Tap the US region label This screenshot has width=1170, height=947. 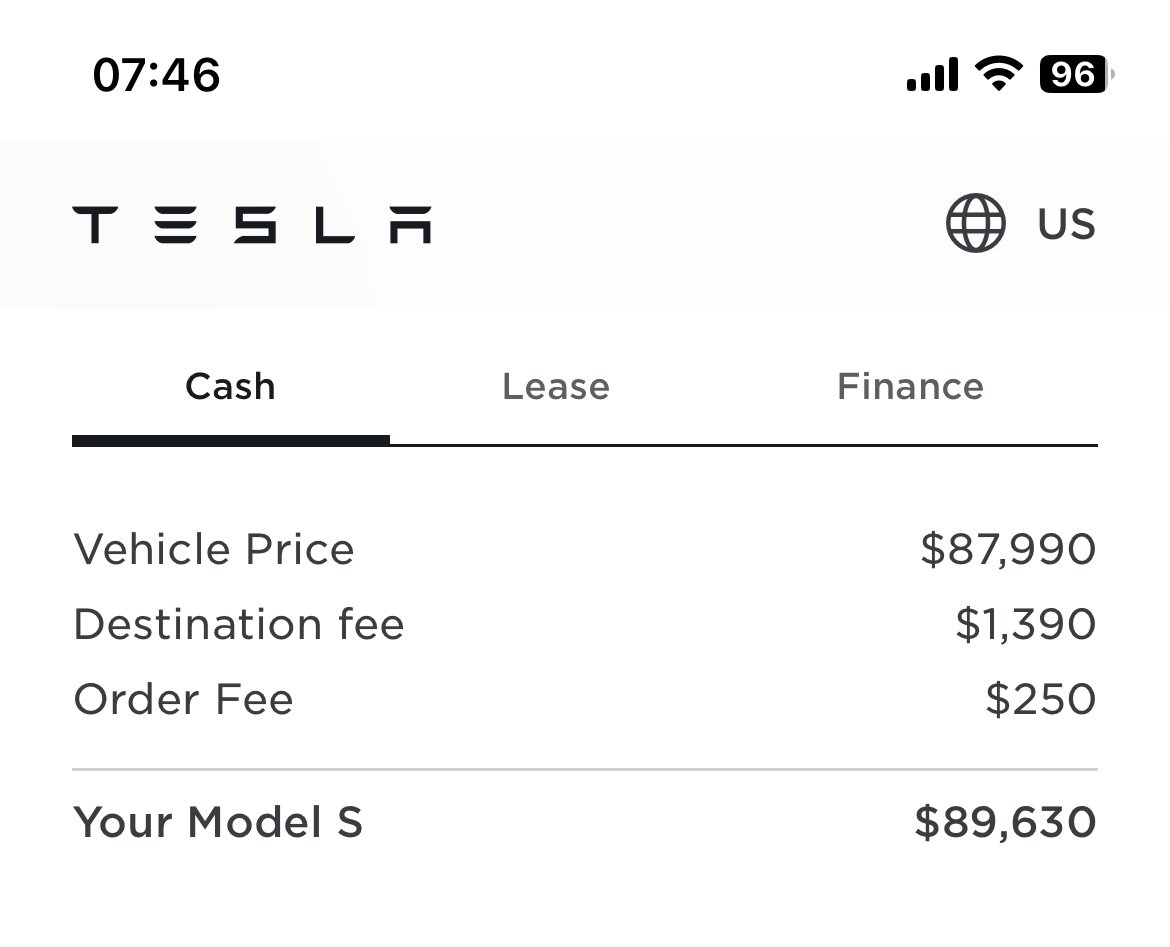coord(1066,224)
